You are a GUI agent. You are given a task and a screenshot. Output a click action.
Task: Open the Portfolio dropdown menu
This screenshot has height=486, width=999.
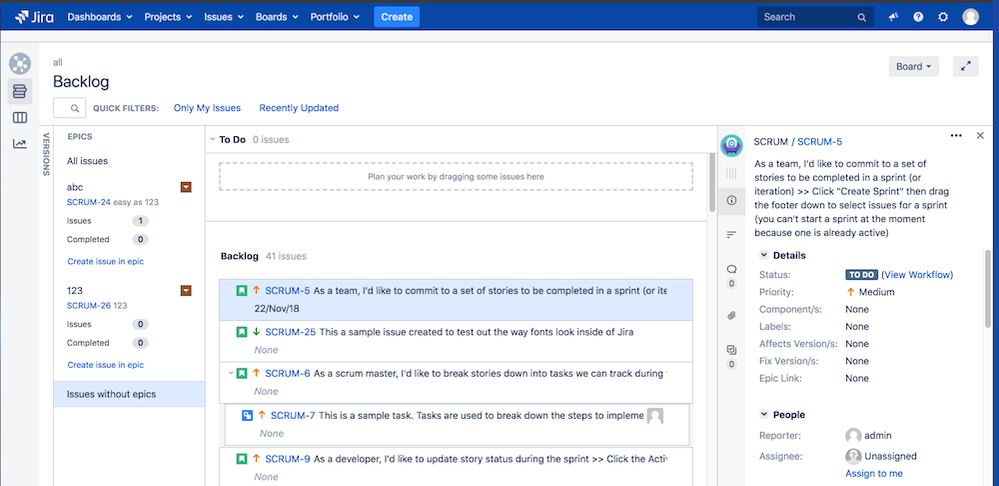pyautogui.click(x=335, y=17)
